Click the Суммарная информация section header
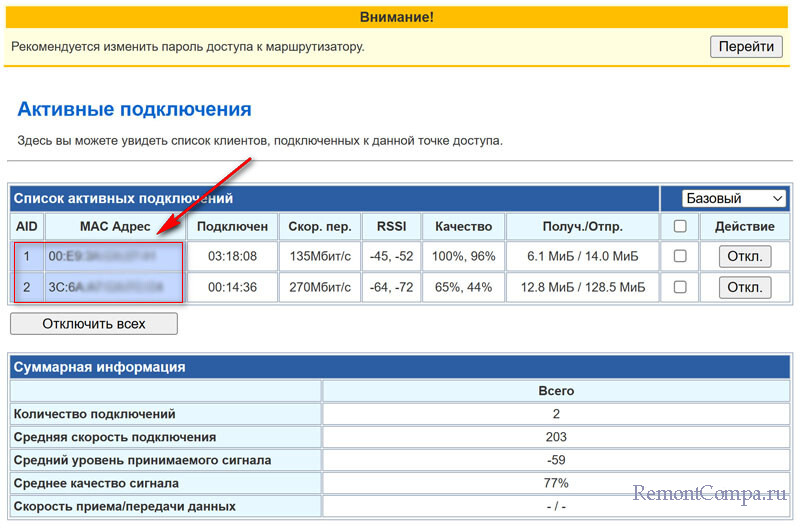This screenshot has width=800, height=529. 99,367
